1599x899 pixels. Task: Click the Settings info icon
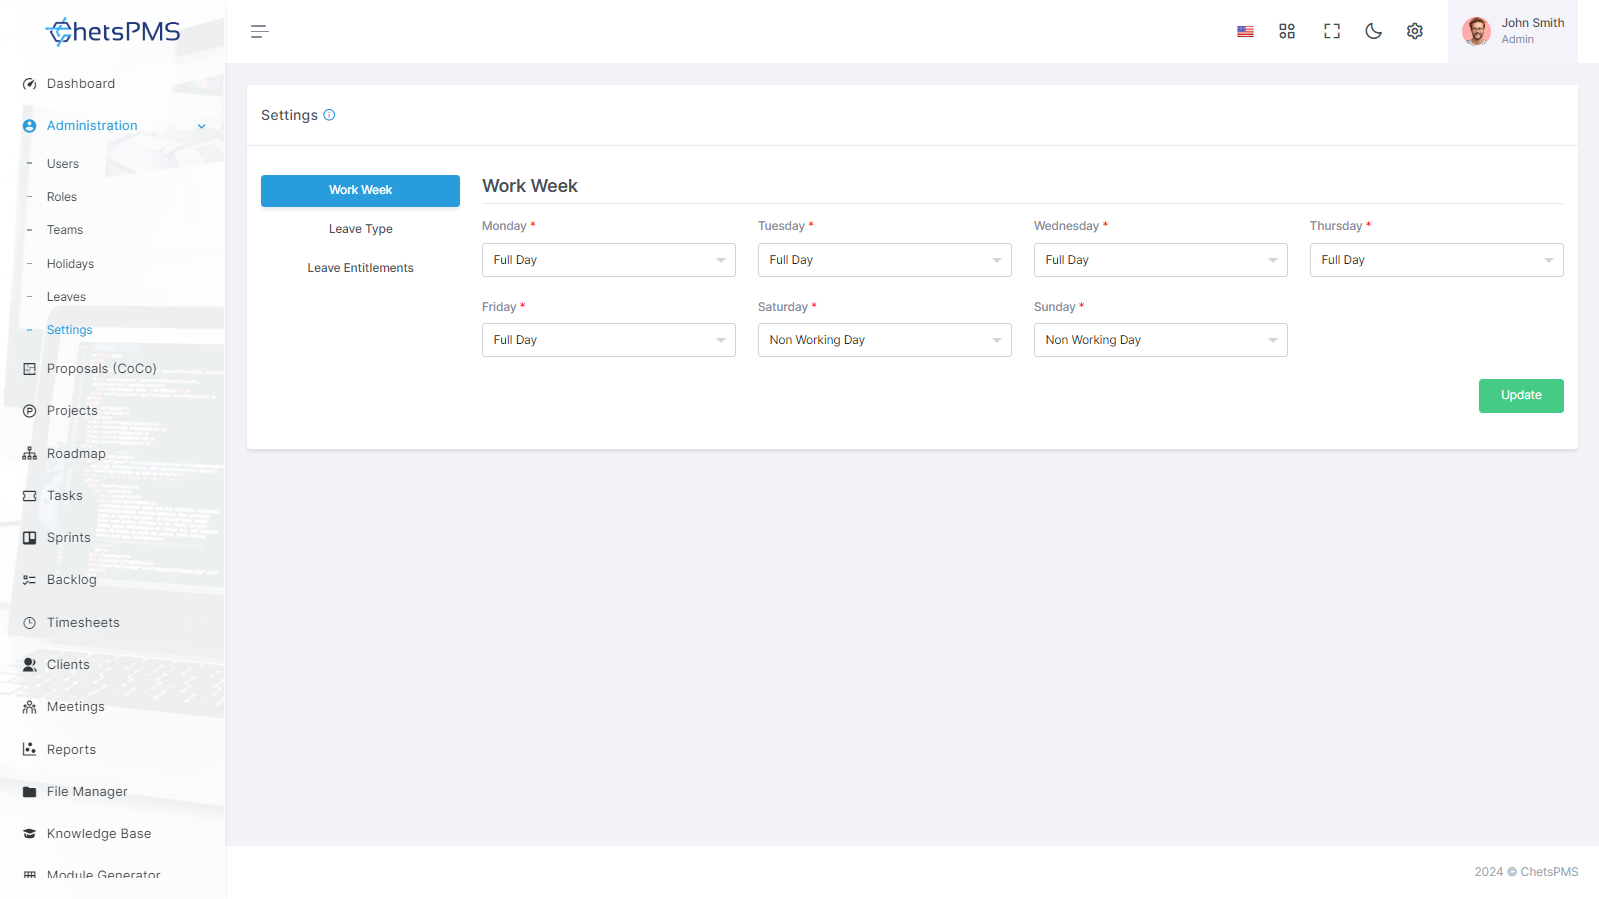click(329, 115)
